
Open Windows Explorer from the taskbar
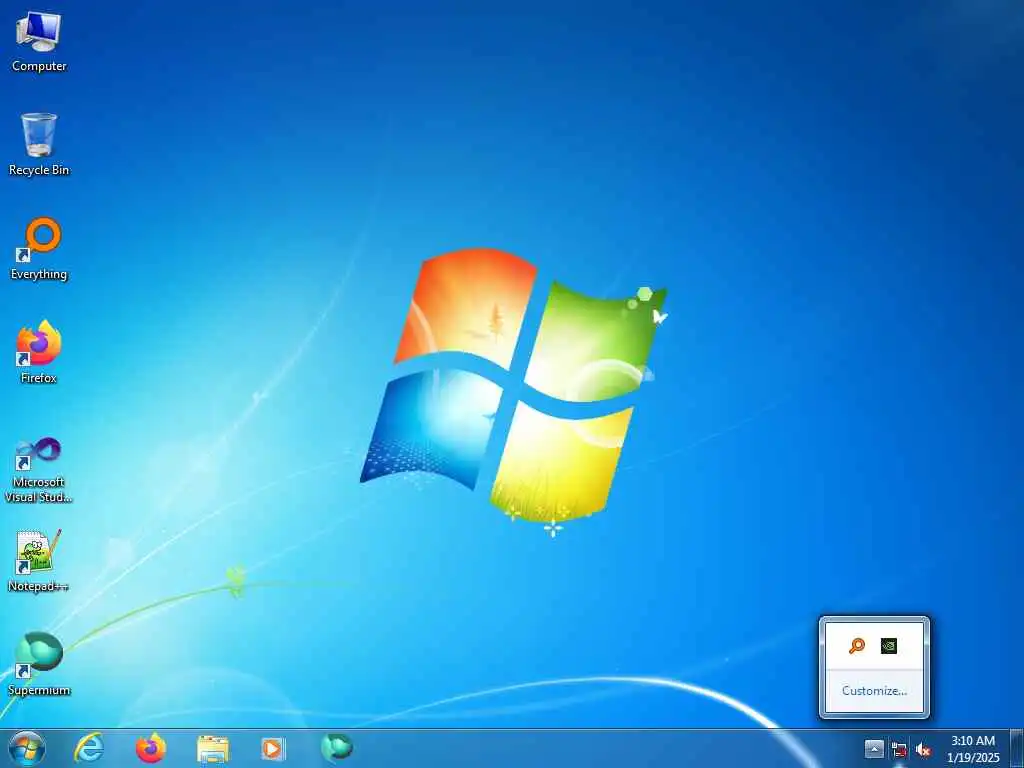click(x=213, y=748)
